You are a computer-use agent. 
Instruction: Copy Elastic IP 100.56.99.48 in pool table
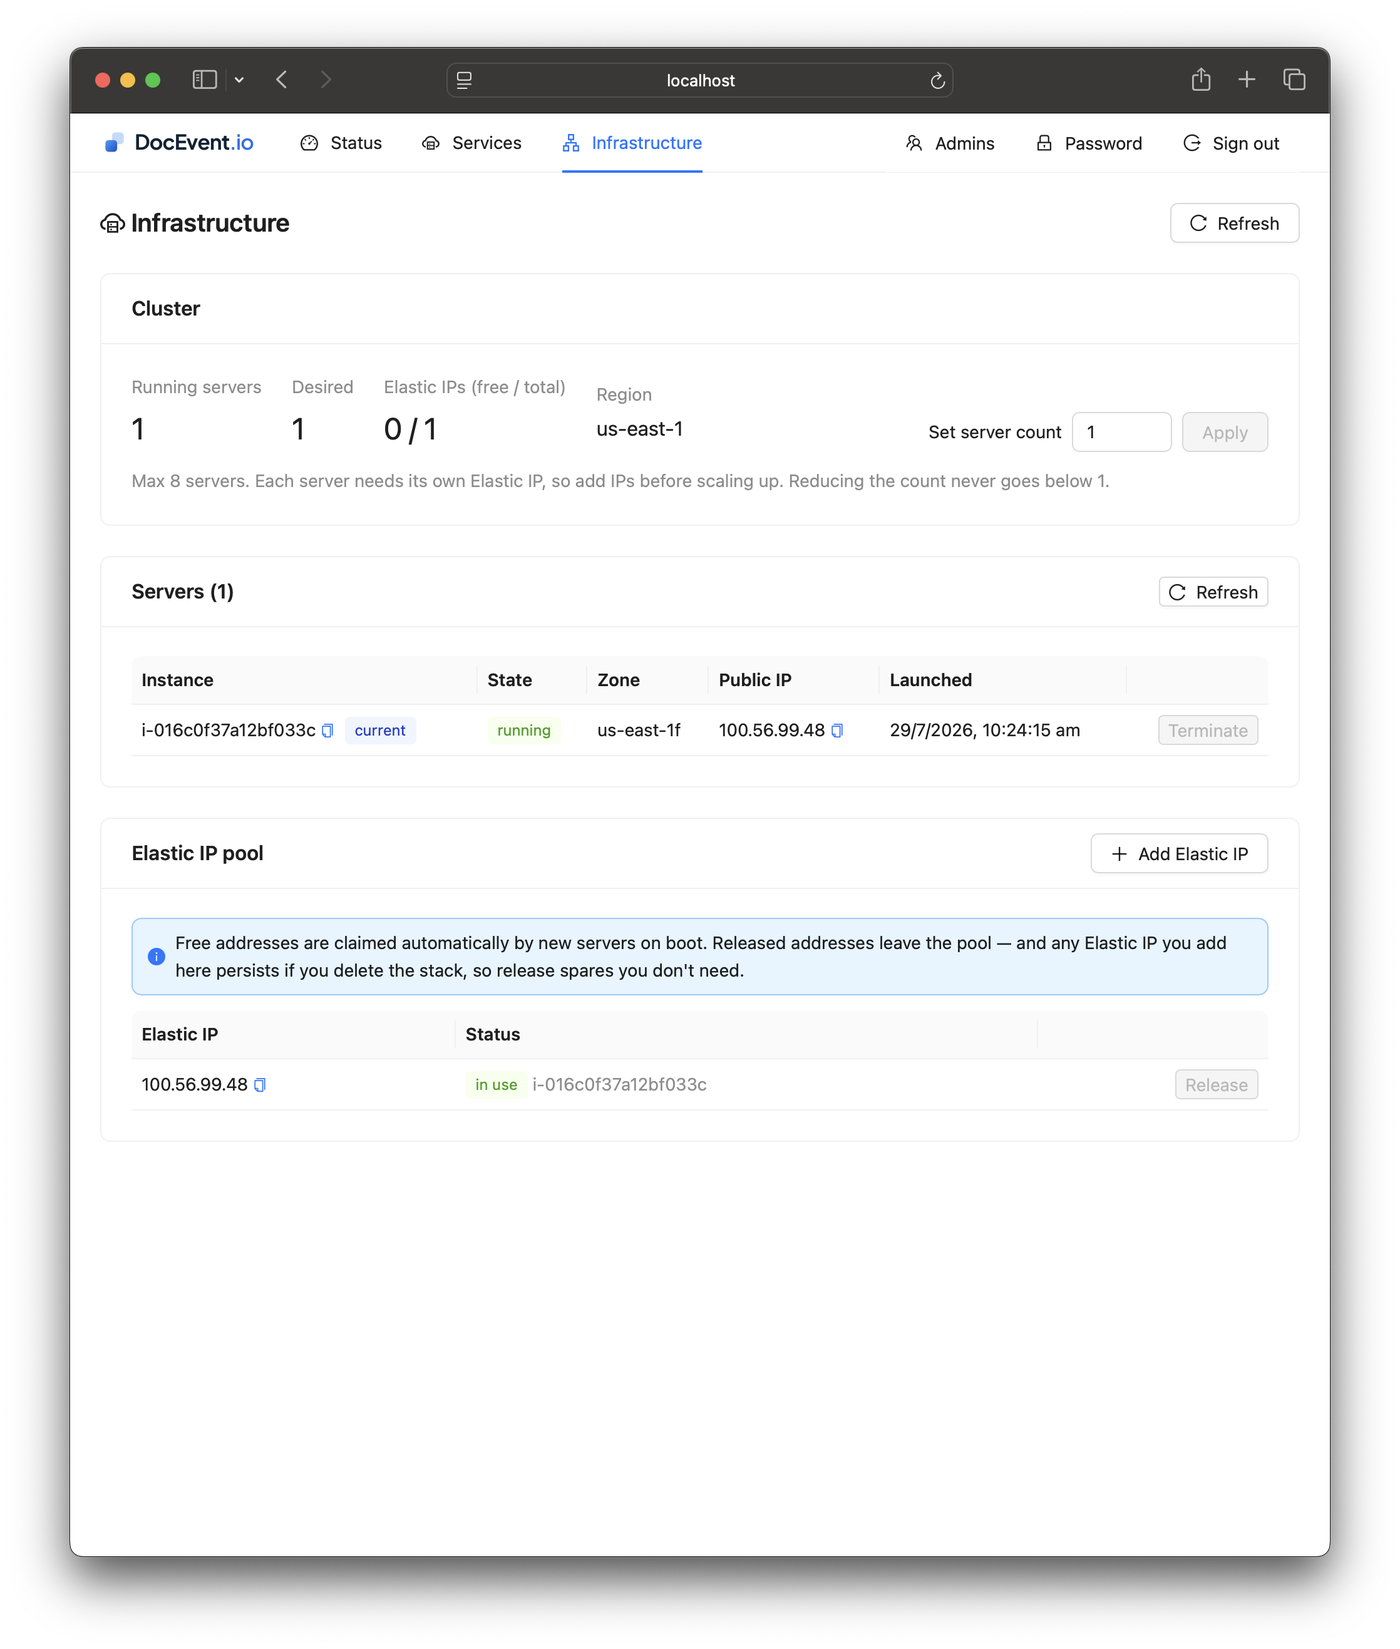[x=260, y=1085]
